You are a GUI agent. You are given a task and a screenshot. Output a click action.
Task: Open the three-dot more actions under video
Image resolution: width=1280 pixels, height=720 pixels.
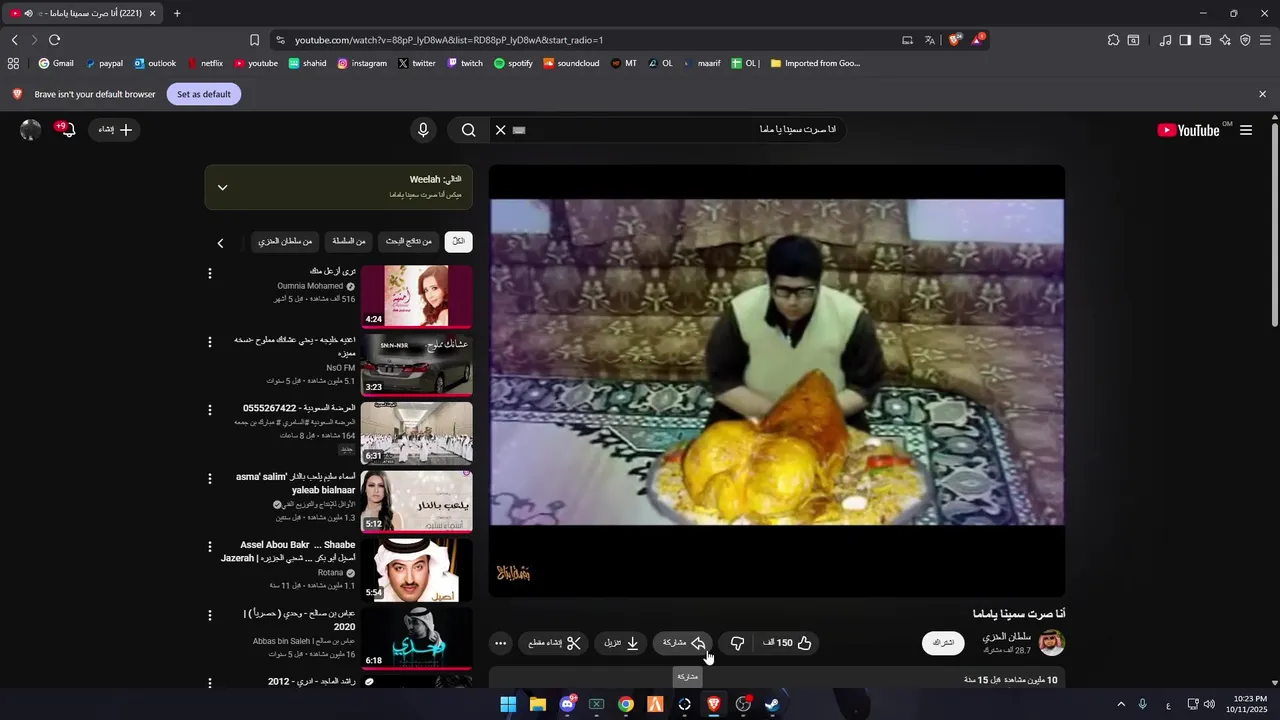500,643
